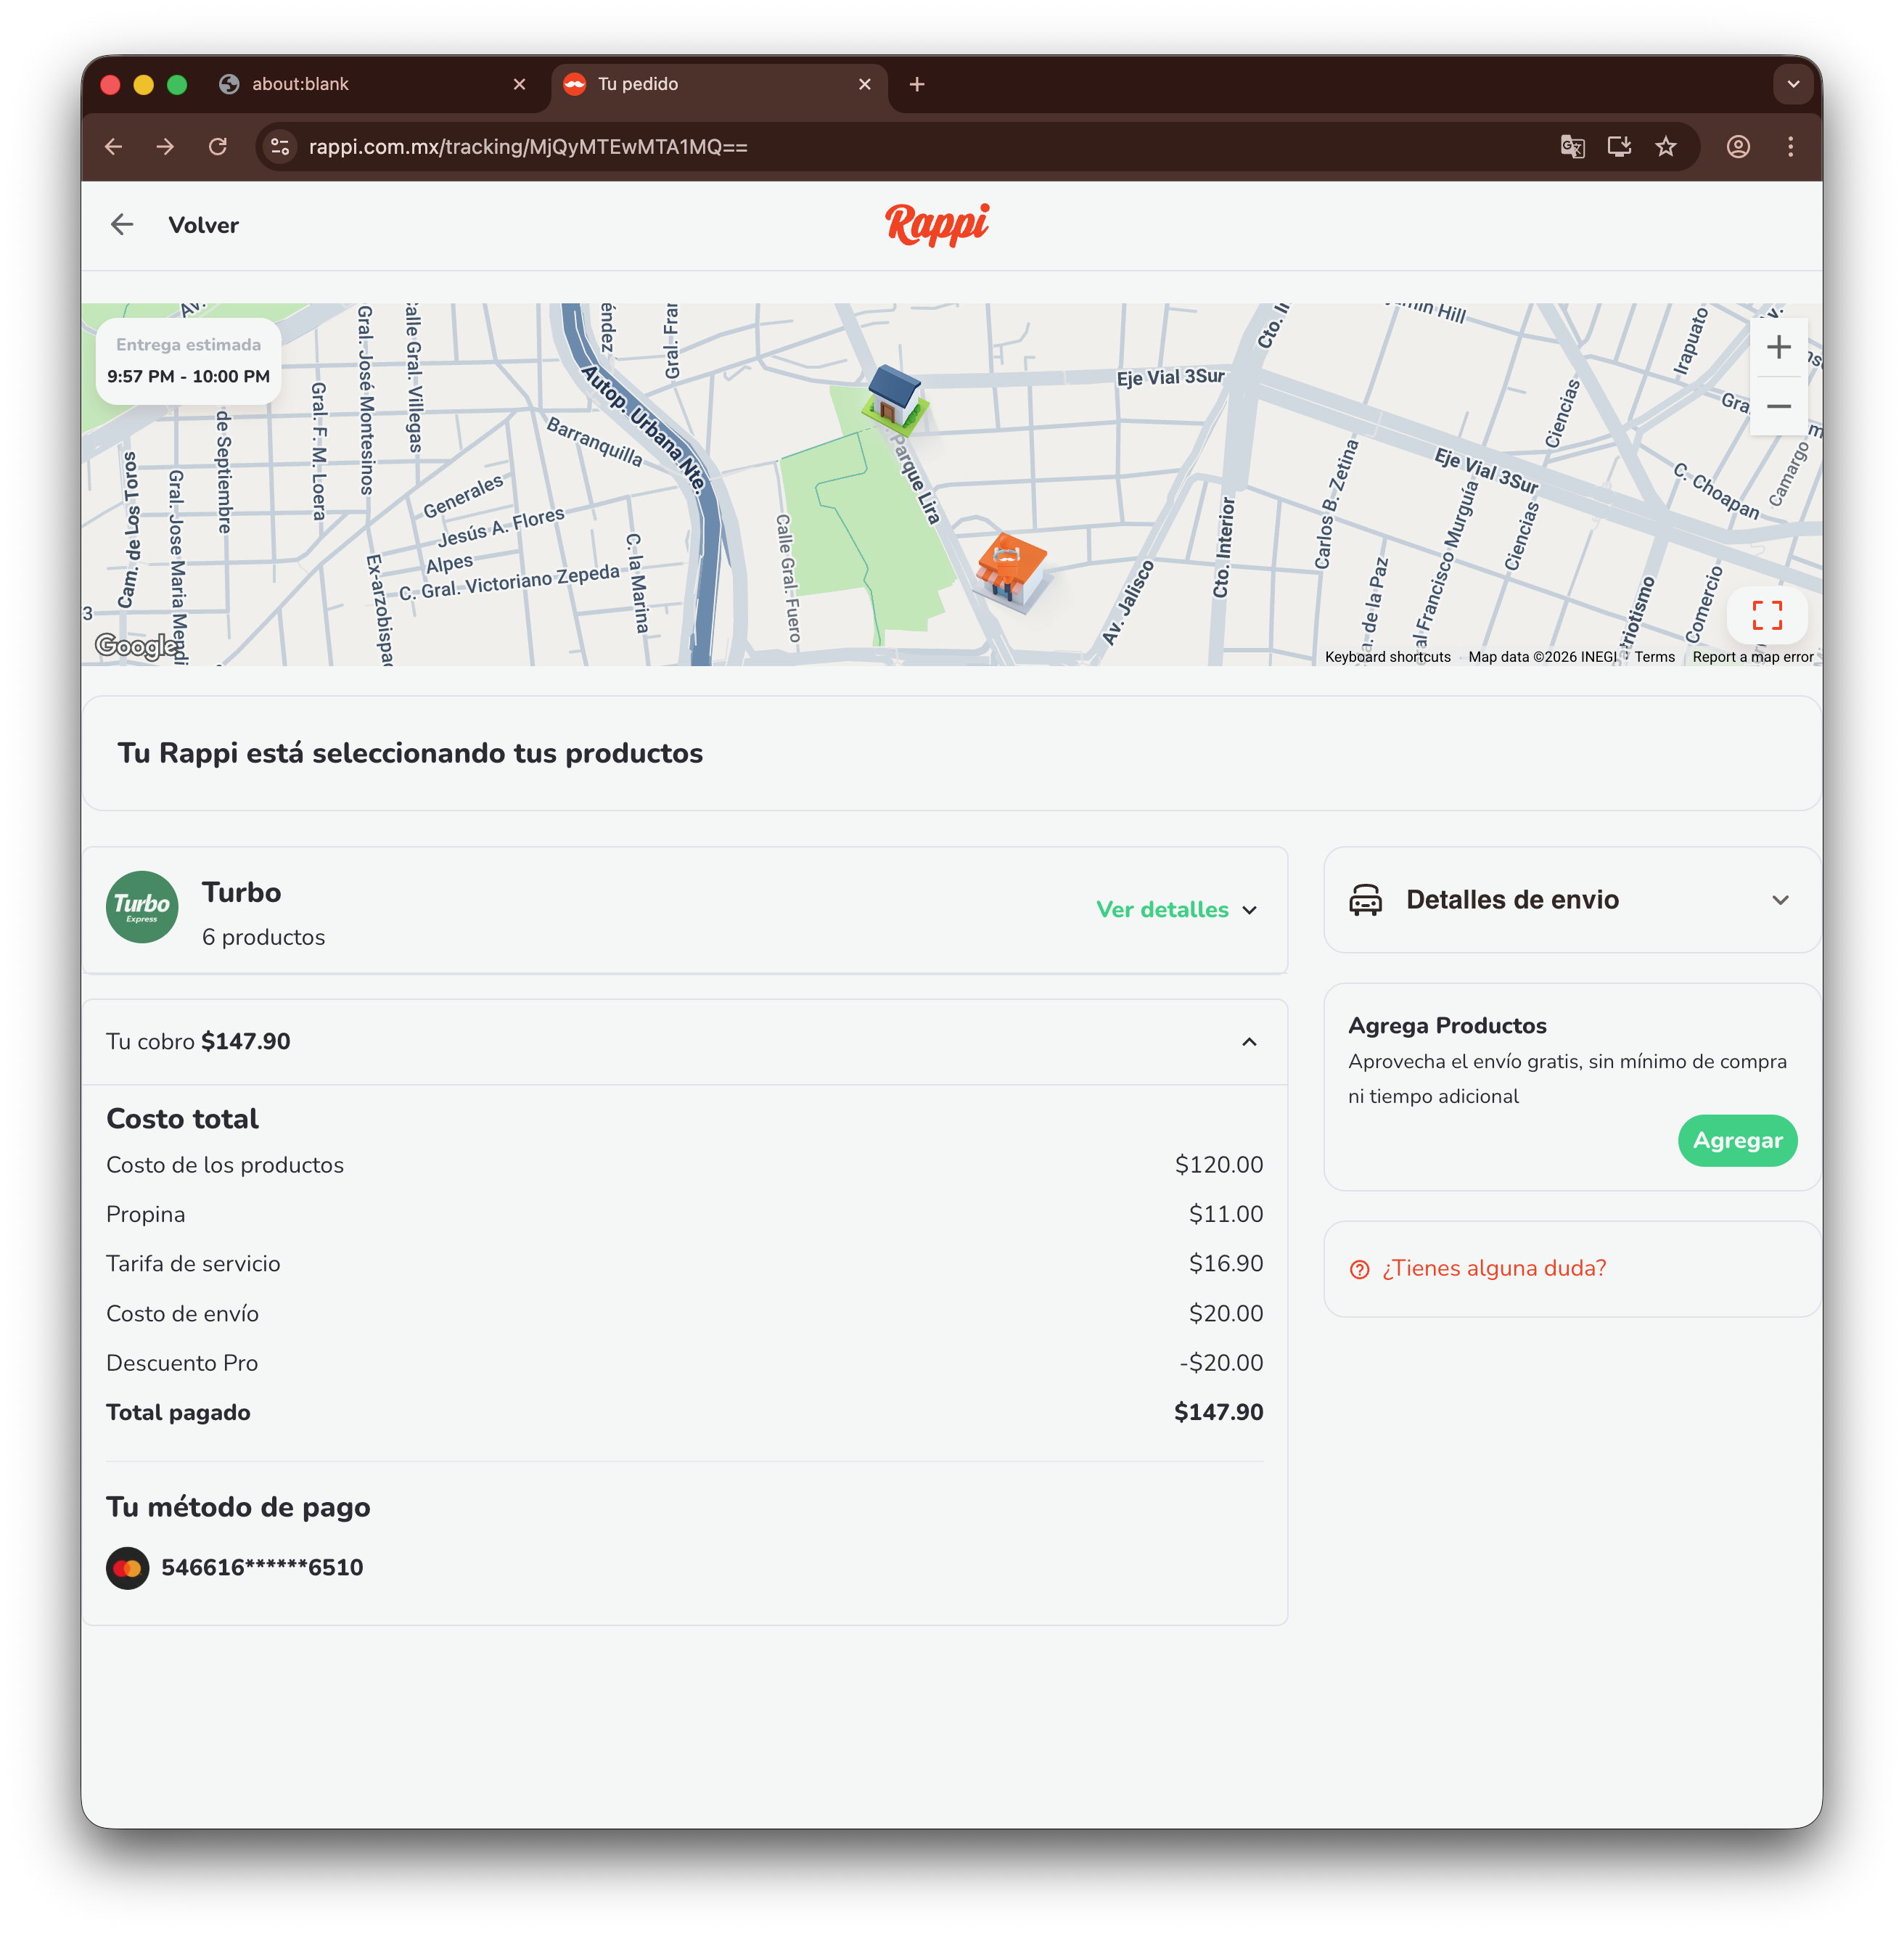Open the tab list dropdown arrow
Viewport: 1904px width, 1936px height.
(1792, 84)
